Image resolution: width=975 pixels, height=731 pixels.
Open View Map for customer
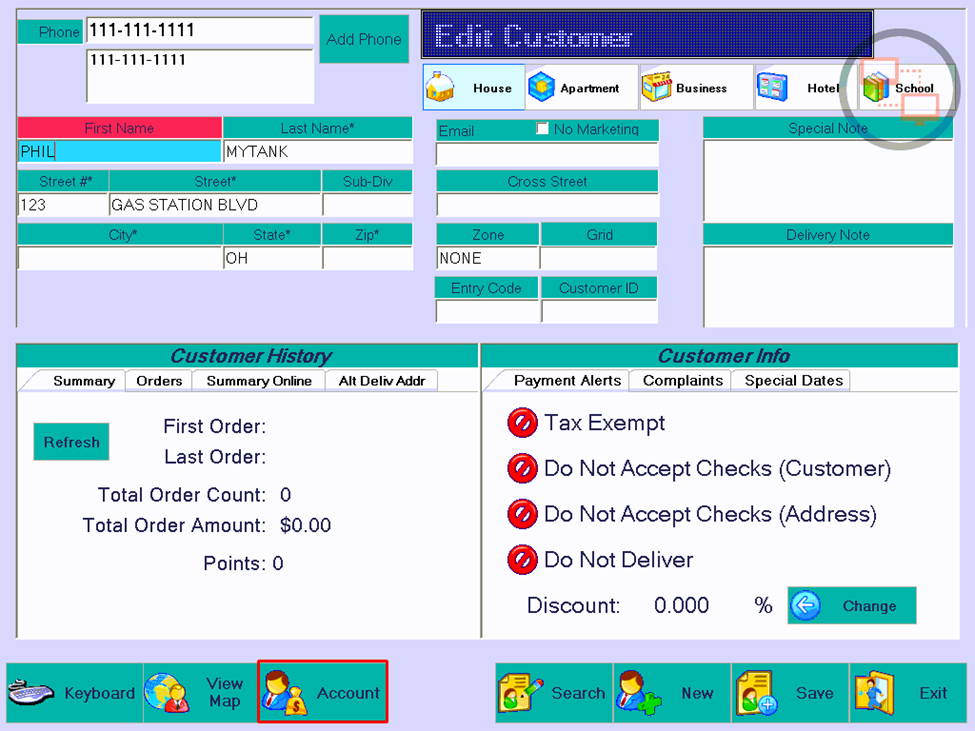200,692
